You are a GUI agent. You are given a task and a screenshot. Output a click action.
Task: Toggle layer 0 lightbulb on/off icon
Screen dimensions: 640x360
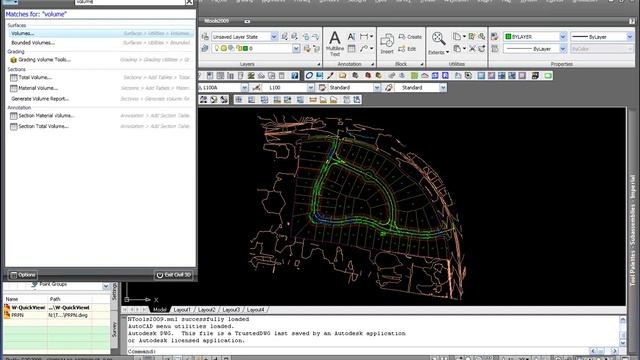click(x=217, y=49)
